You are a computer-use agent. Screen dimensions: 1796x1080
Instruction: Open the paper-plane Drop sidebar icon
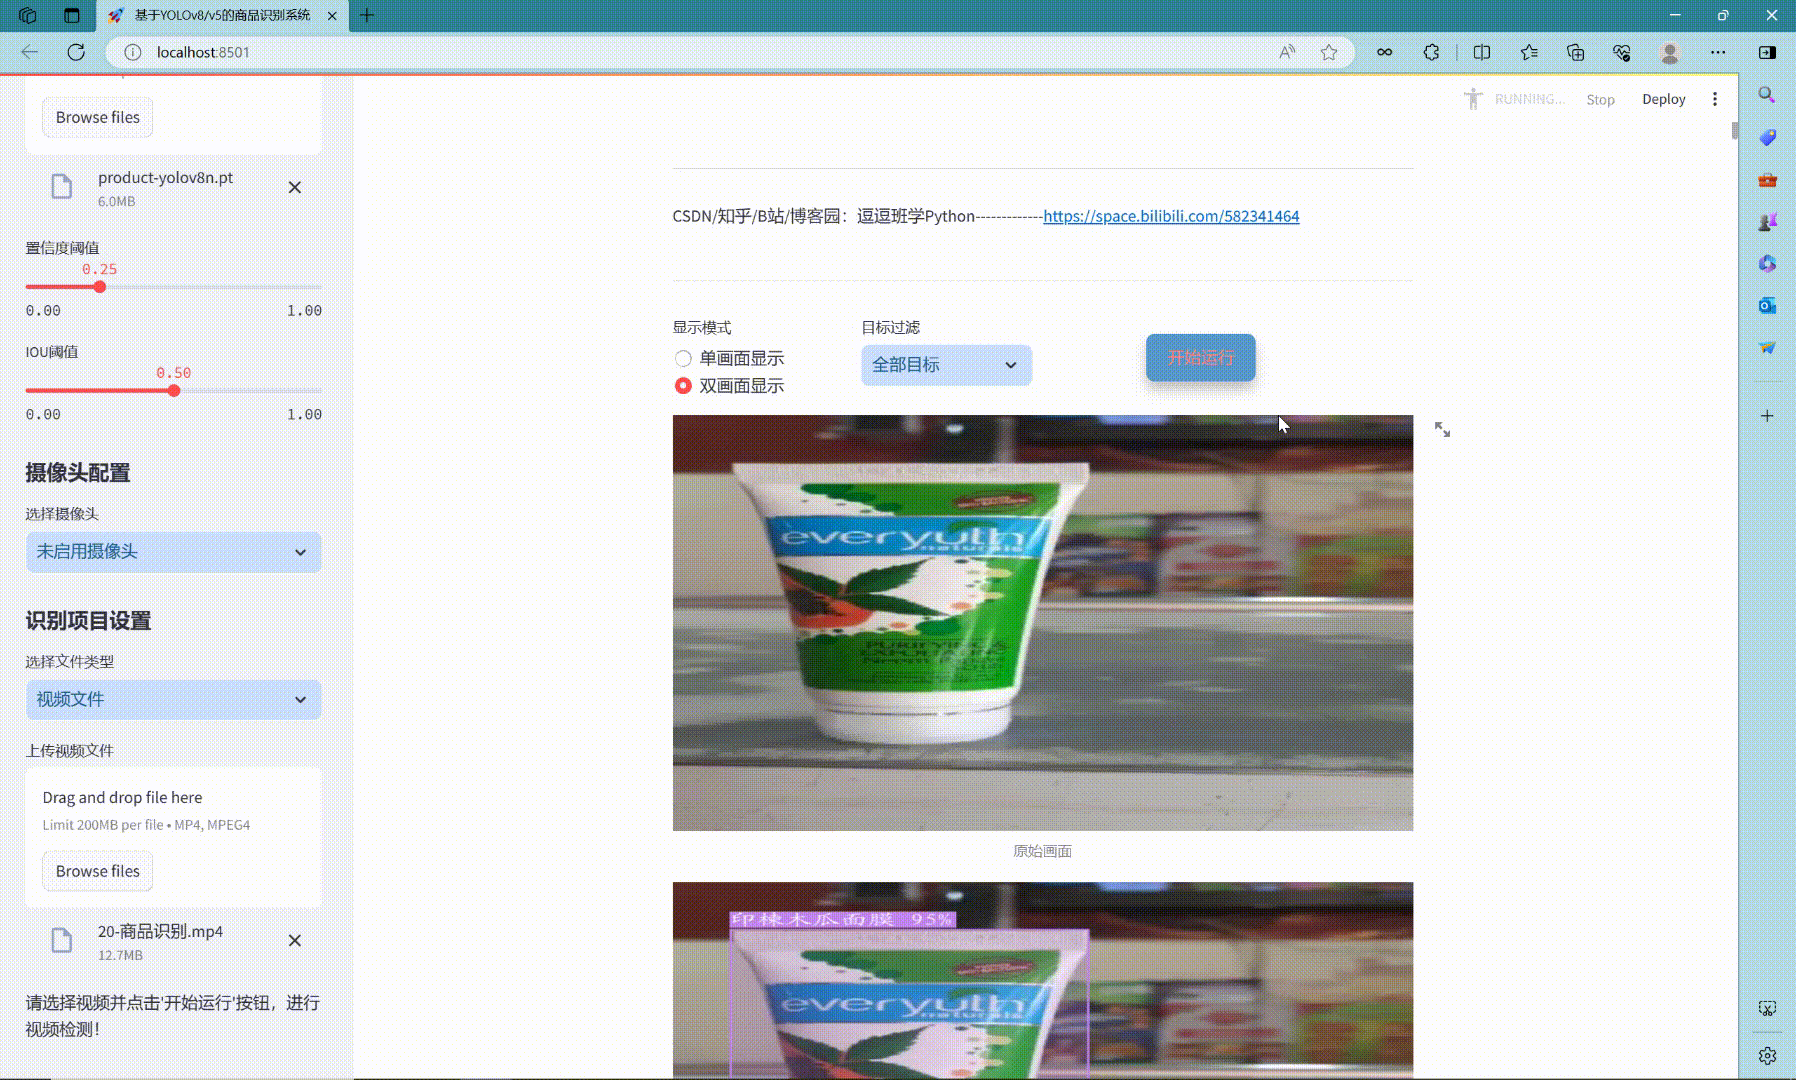[x=1767, y=348]
